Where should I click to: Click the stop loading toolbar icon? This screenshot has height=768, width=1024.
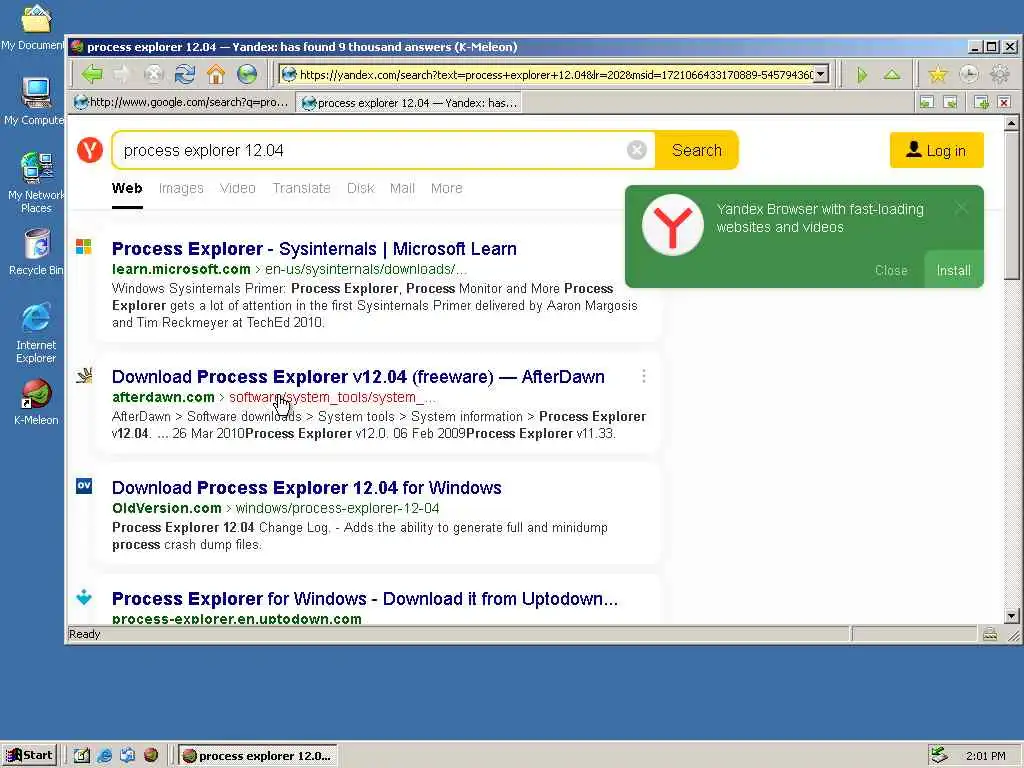[153, 74]
